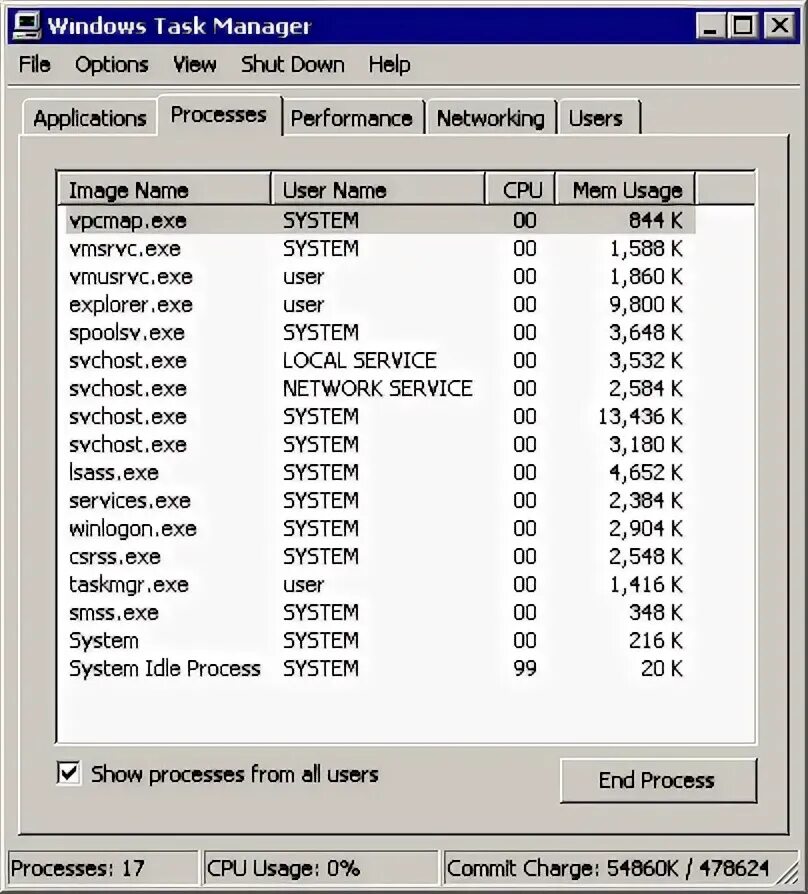Select the vpcmap.exe process row
808x894 pixels.
click(381, 220)
